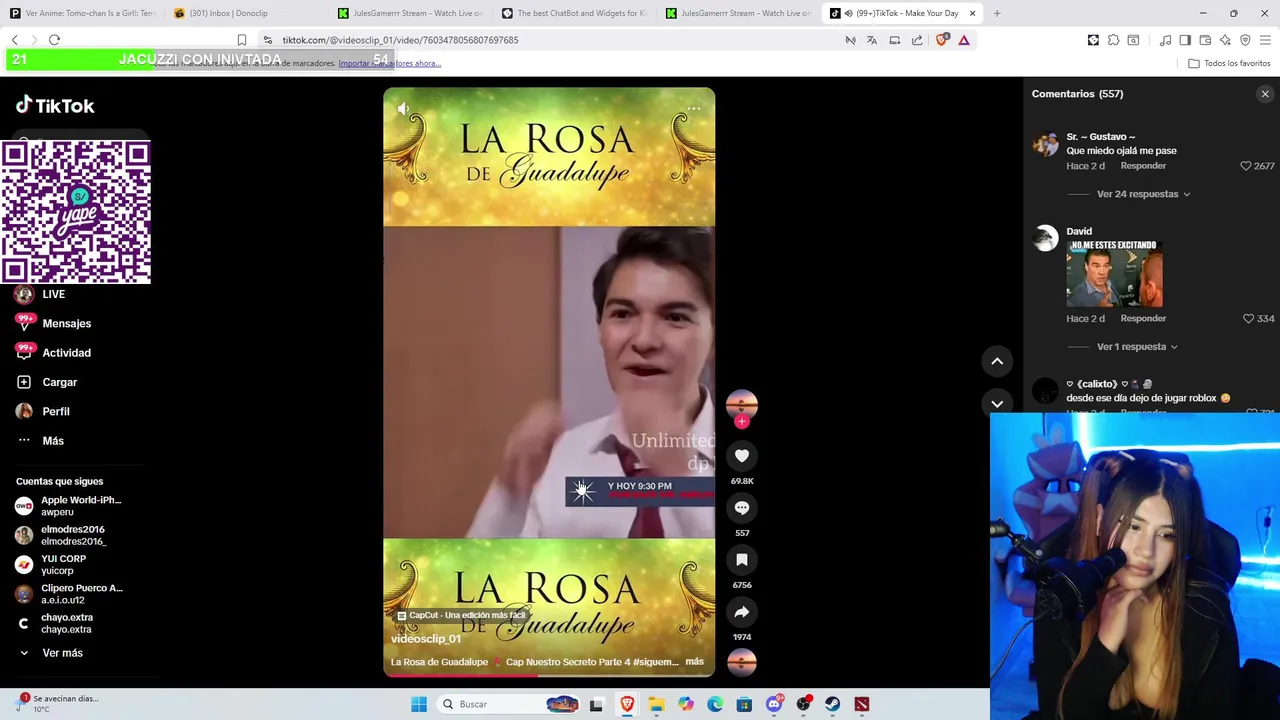Switch to 'The best ChatBot and Widgets' tab
The height and width of the screenshot is (720, 1280).
coord(574,13)
